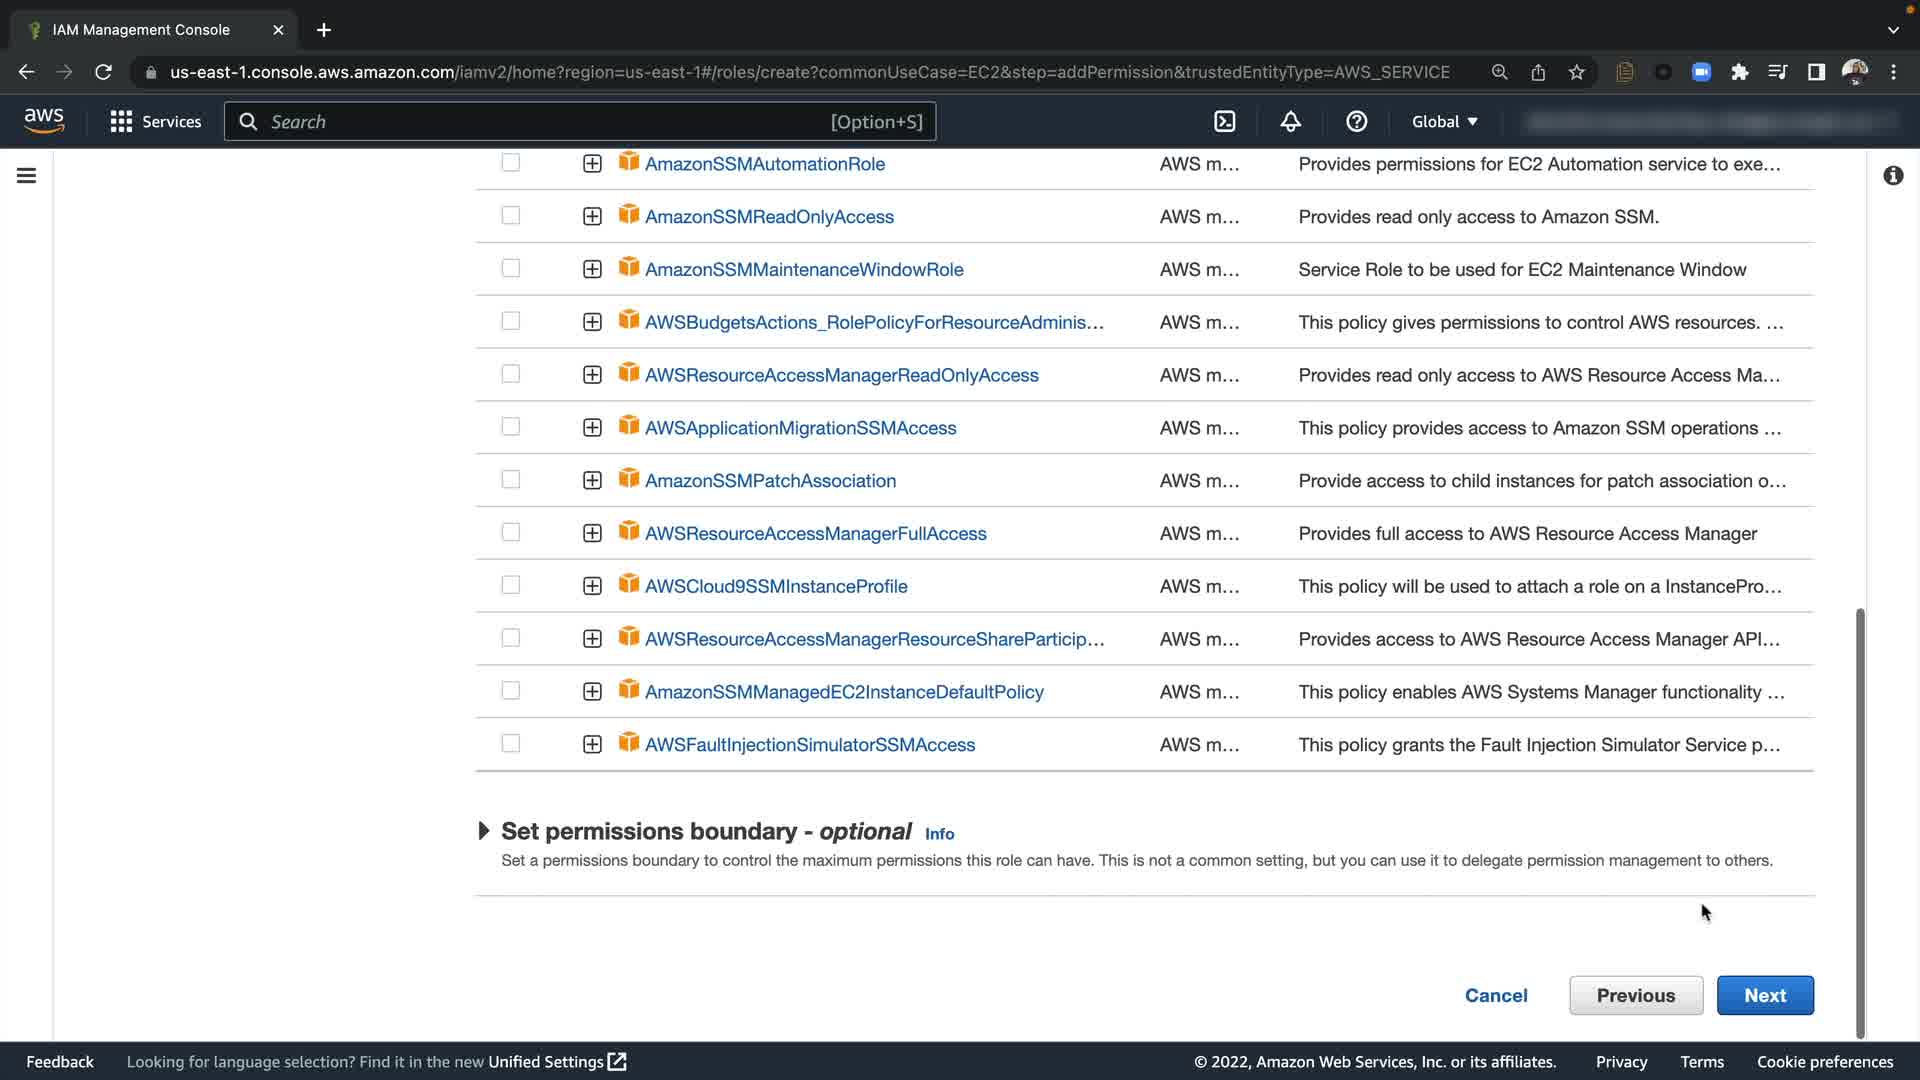The width and height of the screenshot is (1920, 1080).
Task: Switch to IAM Management Console tab
Action: (141, 30)
